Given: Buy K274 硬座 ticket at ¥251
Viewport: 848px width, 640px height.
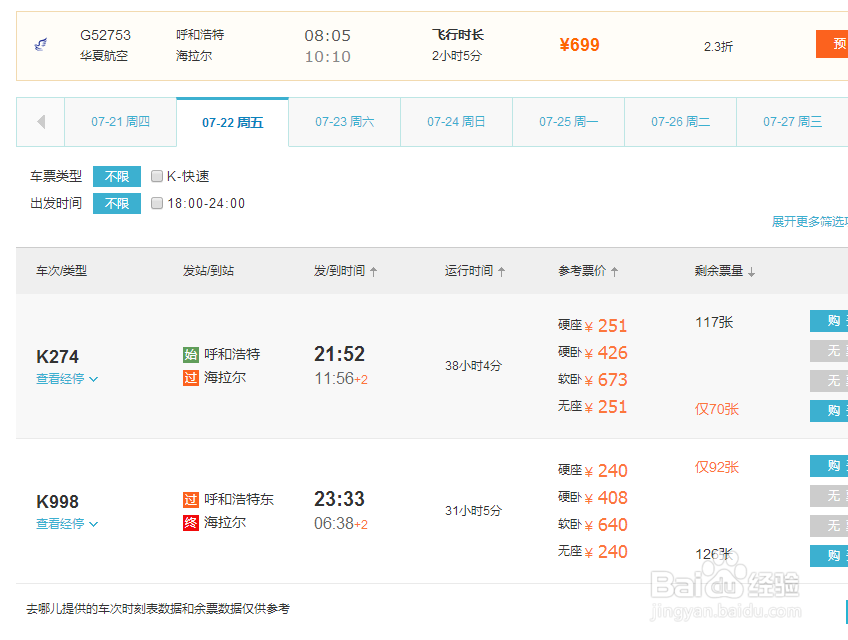Looking at the screenshot, I should click(x=829, y=322).
